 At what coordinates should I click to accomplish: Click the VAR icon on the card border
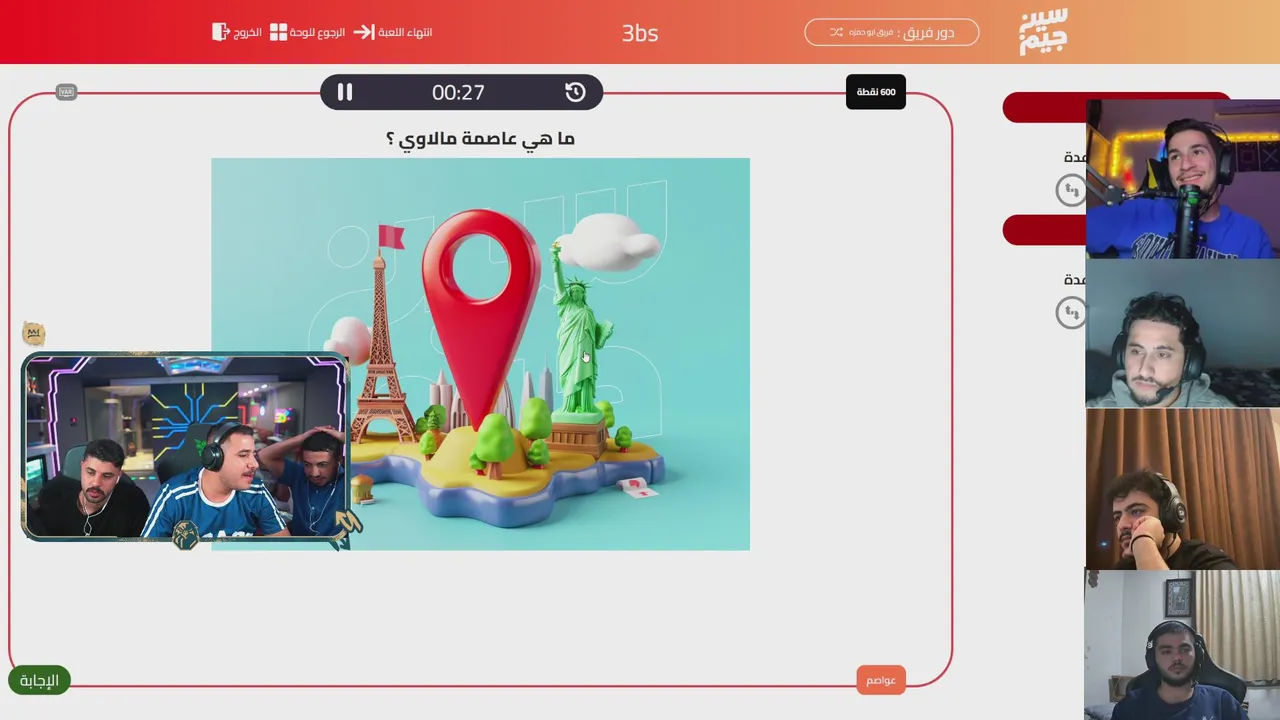click(x=66, y=92)
